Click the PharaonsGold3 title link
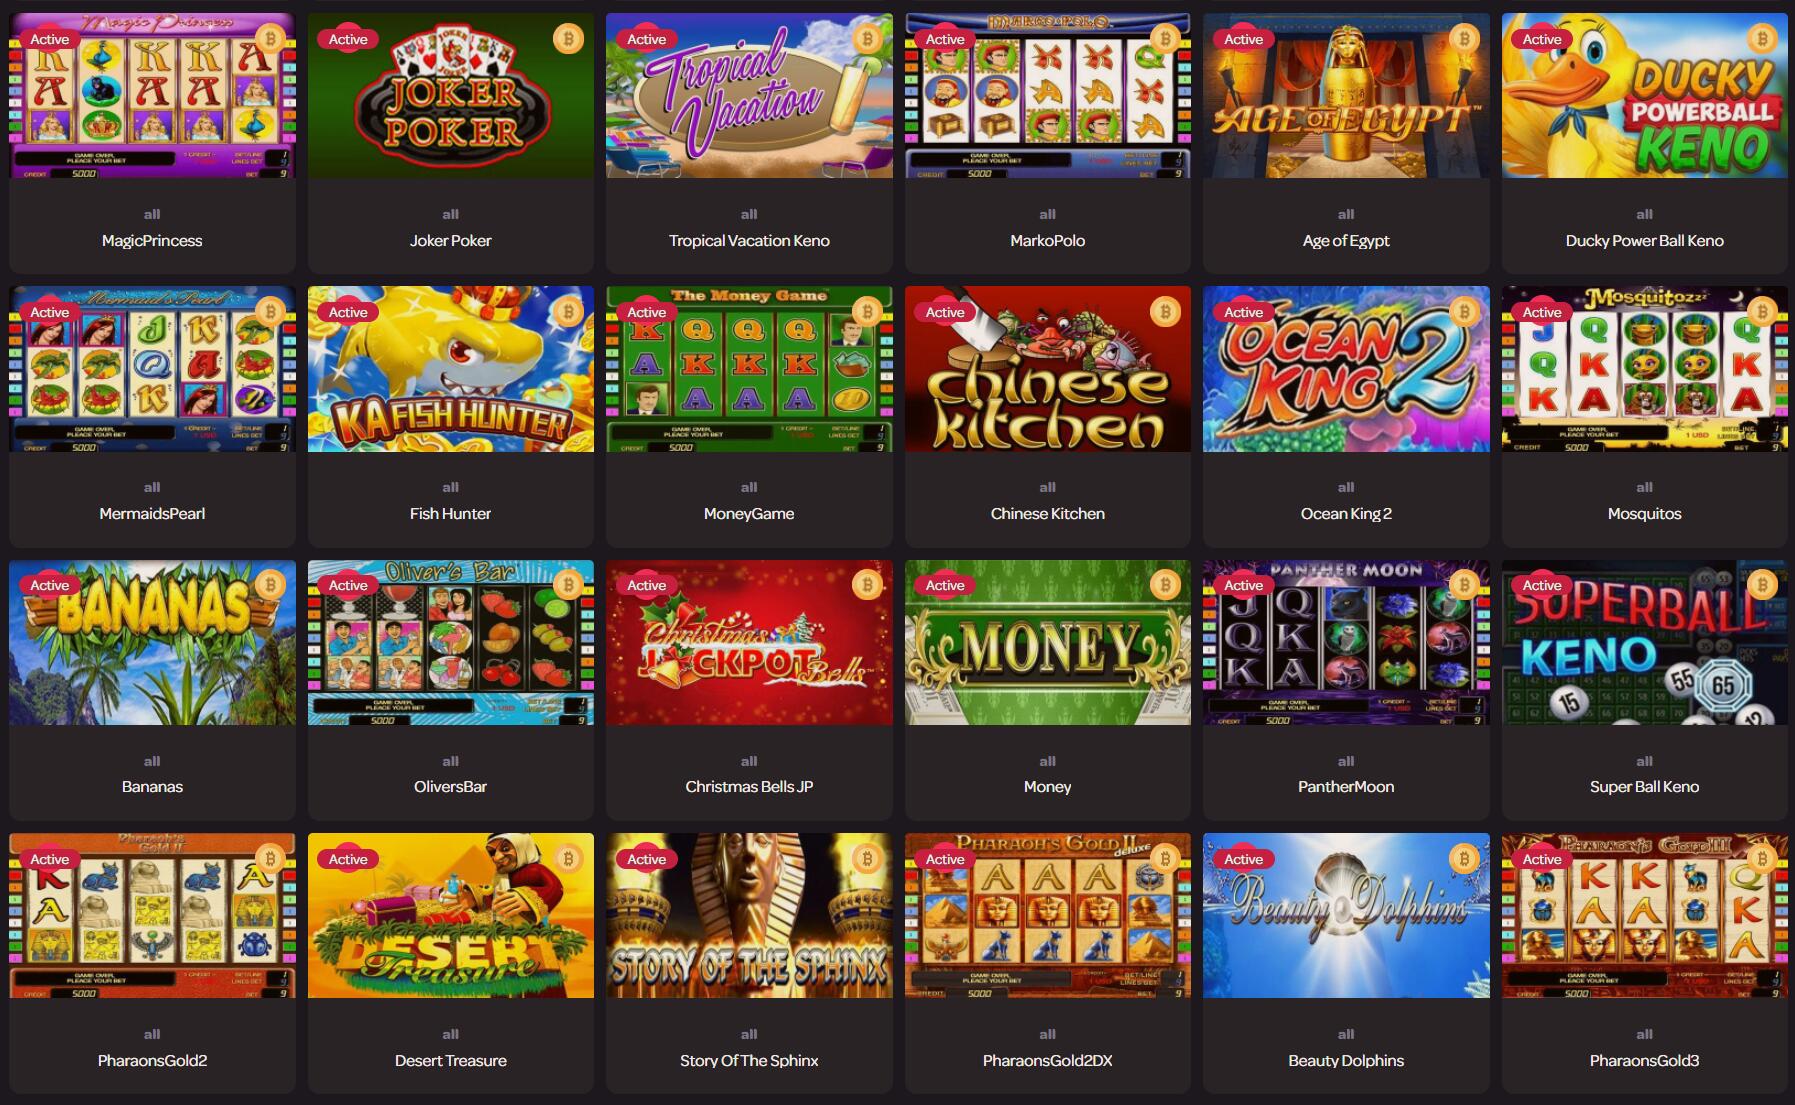 [1644, 1061]
